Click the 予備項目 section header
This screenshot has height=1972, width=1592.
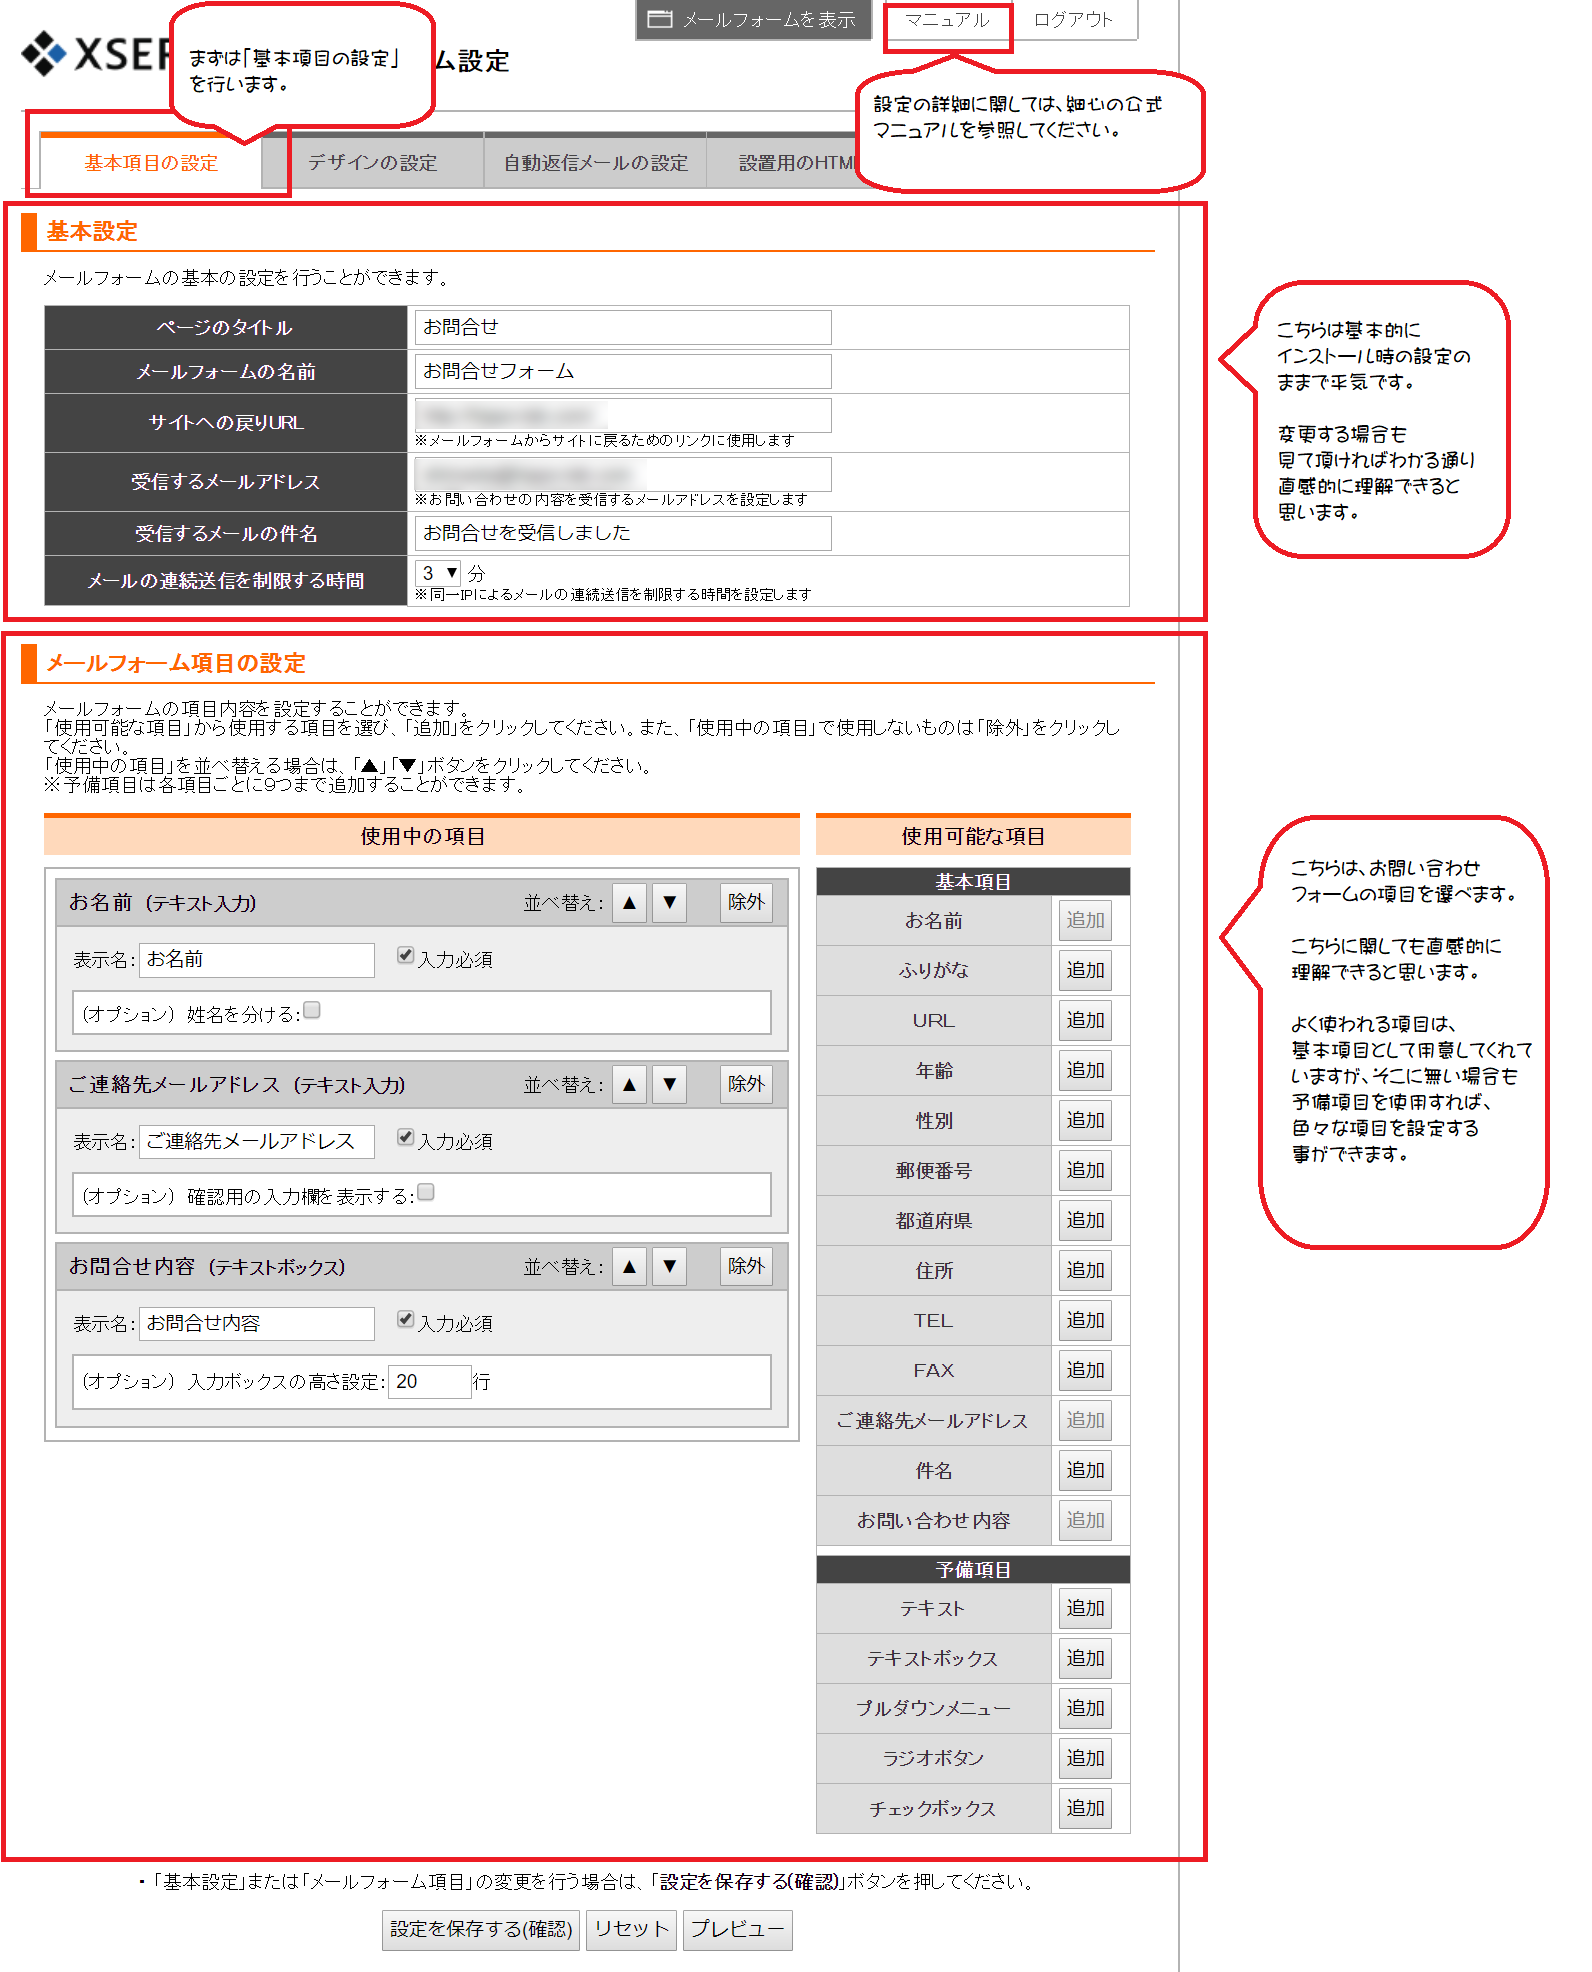click(x=973, y=1569)
